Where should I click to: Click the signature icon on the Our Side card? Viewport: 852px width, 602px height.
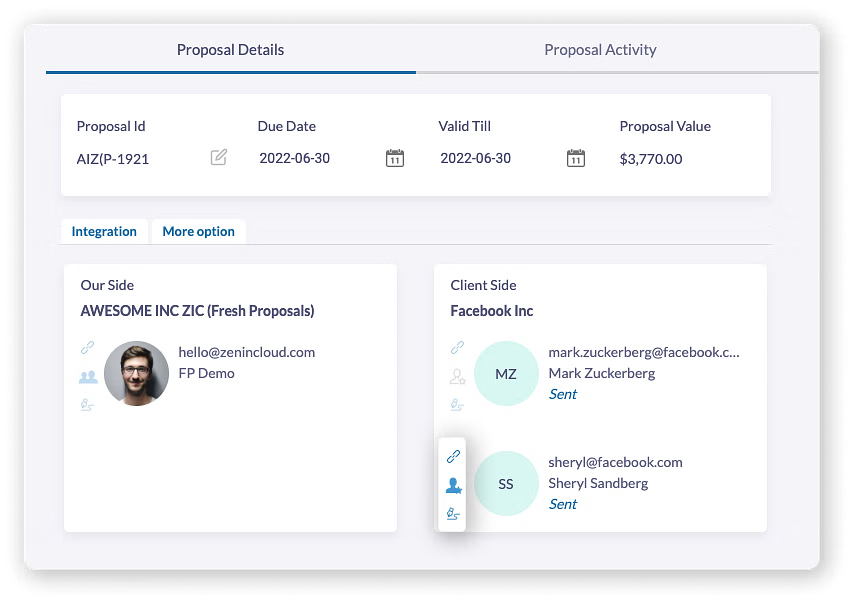pos(87,404)
